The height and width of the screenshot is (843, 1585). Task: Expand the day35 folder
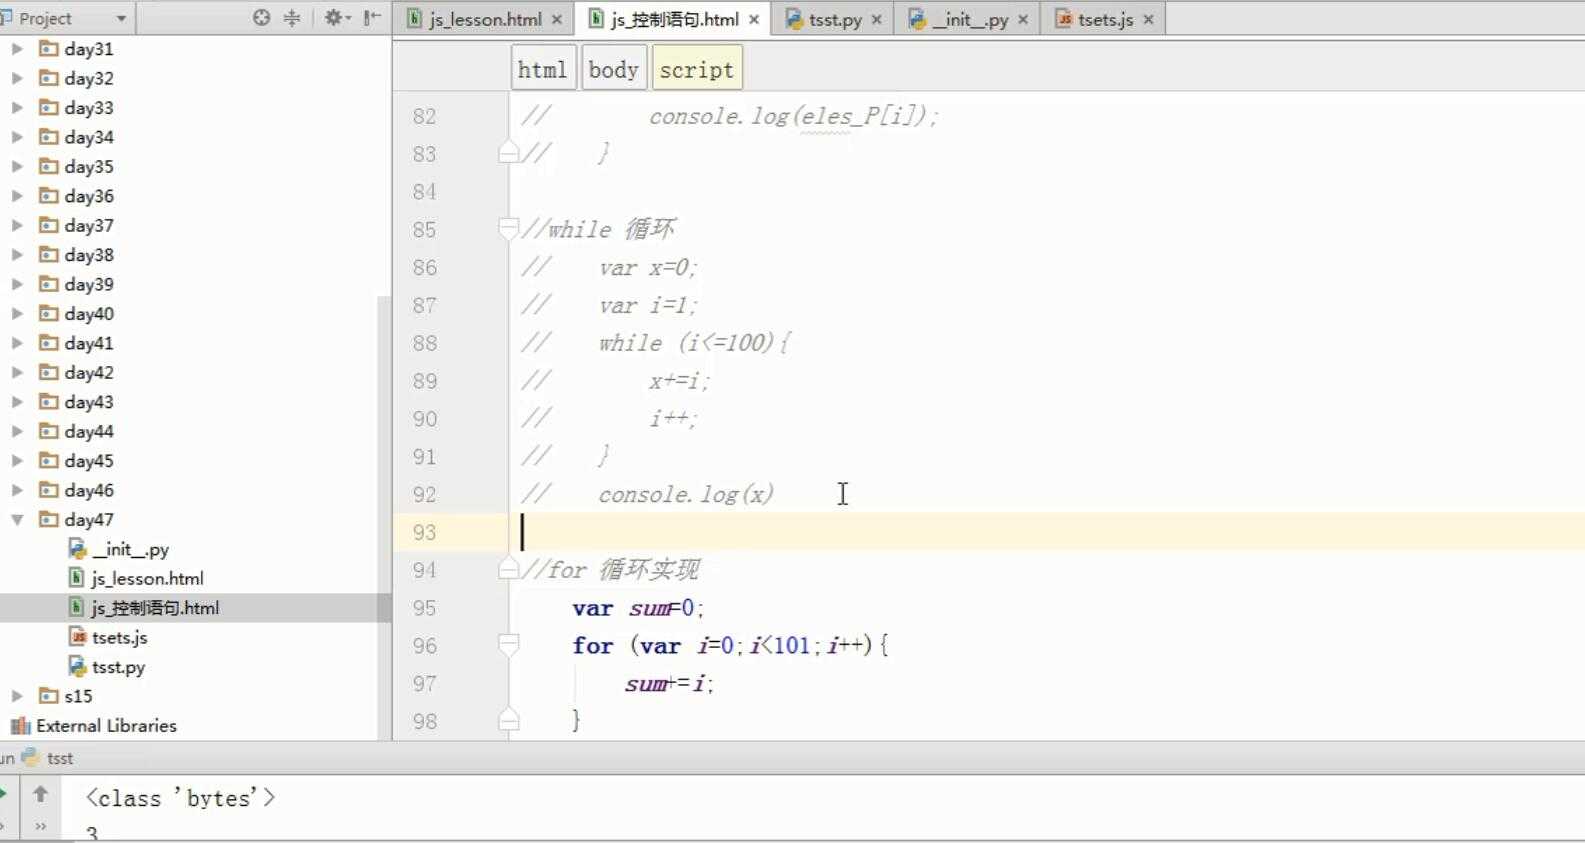coord(16,166)
